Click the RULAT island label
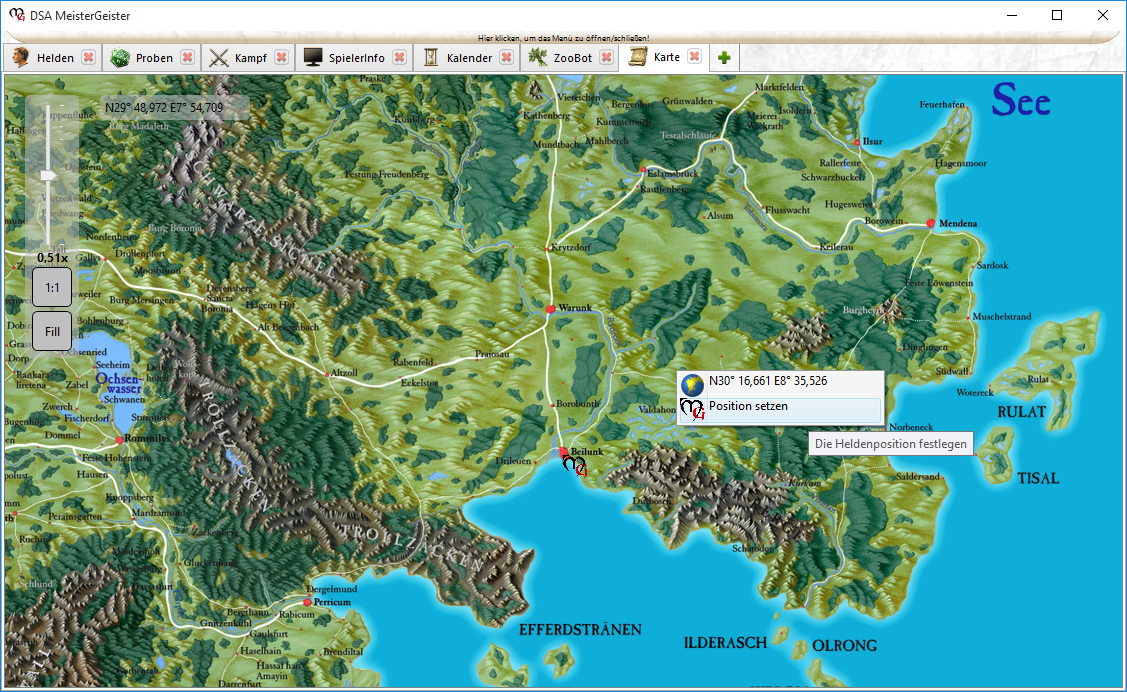This screenshot has height=692, width=1127. pyautogui.click(x=1021, y=412)
